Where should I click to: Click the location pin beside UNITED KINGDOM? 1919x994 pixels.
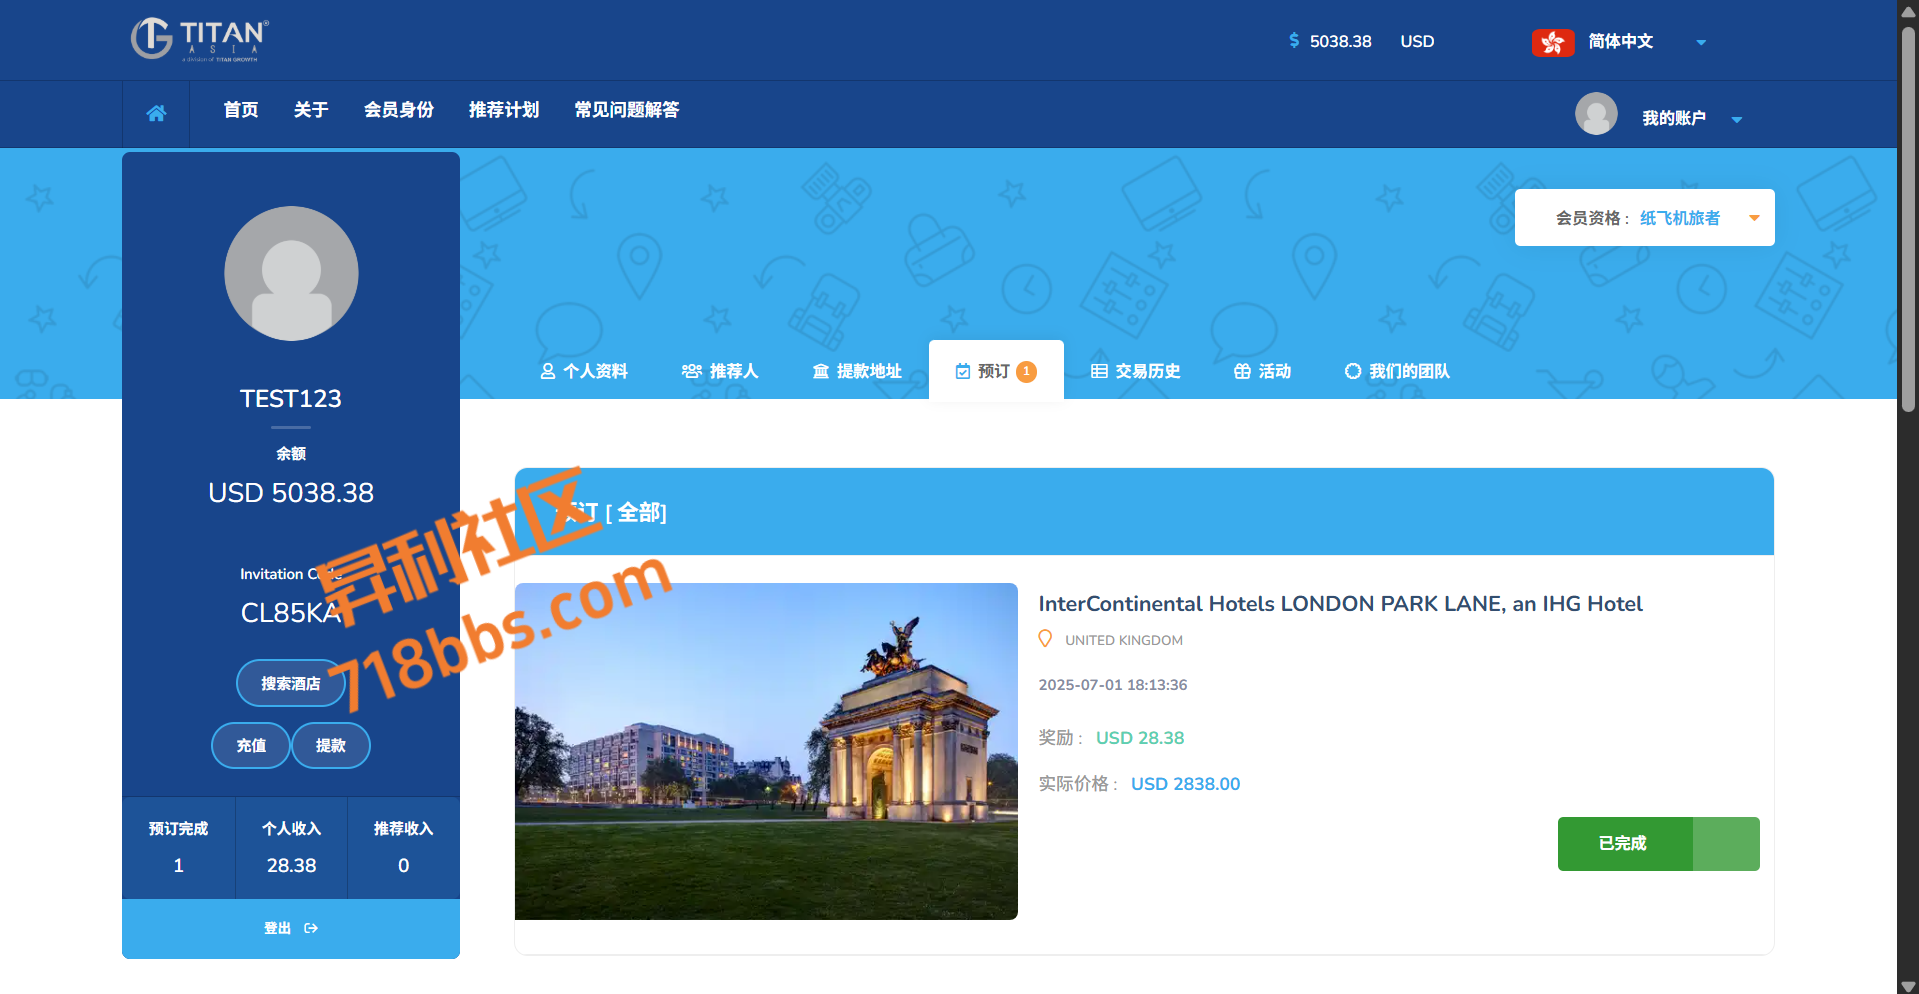tap(1045, 639)
